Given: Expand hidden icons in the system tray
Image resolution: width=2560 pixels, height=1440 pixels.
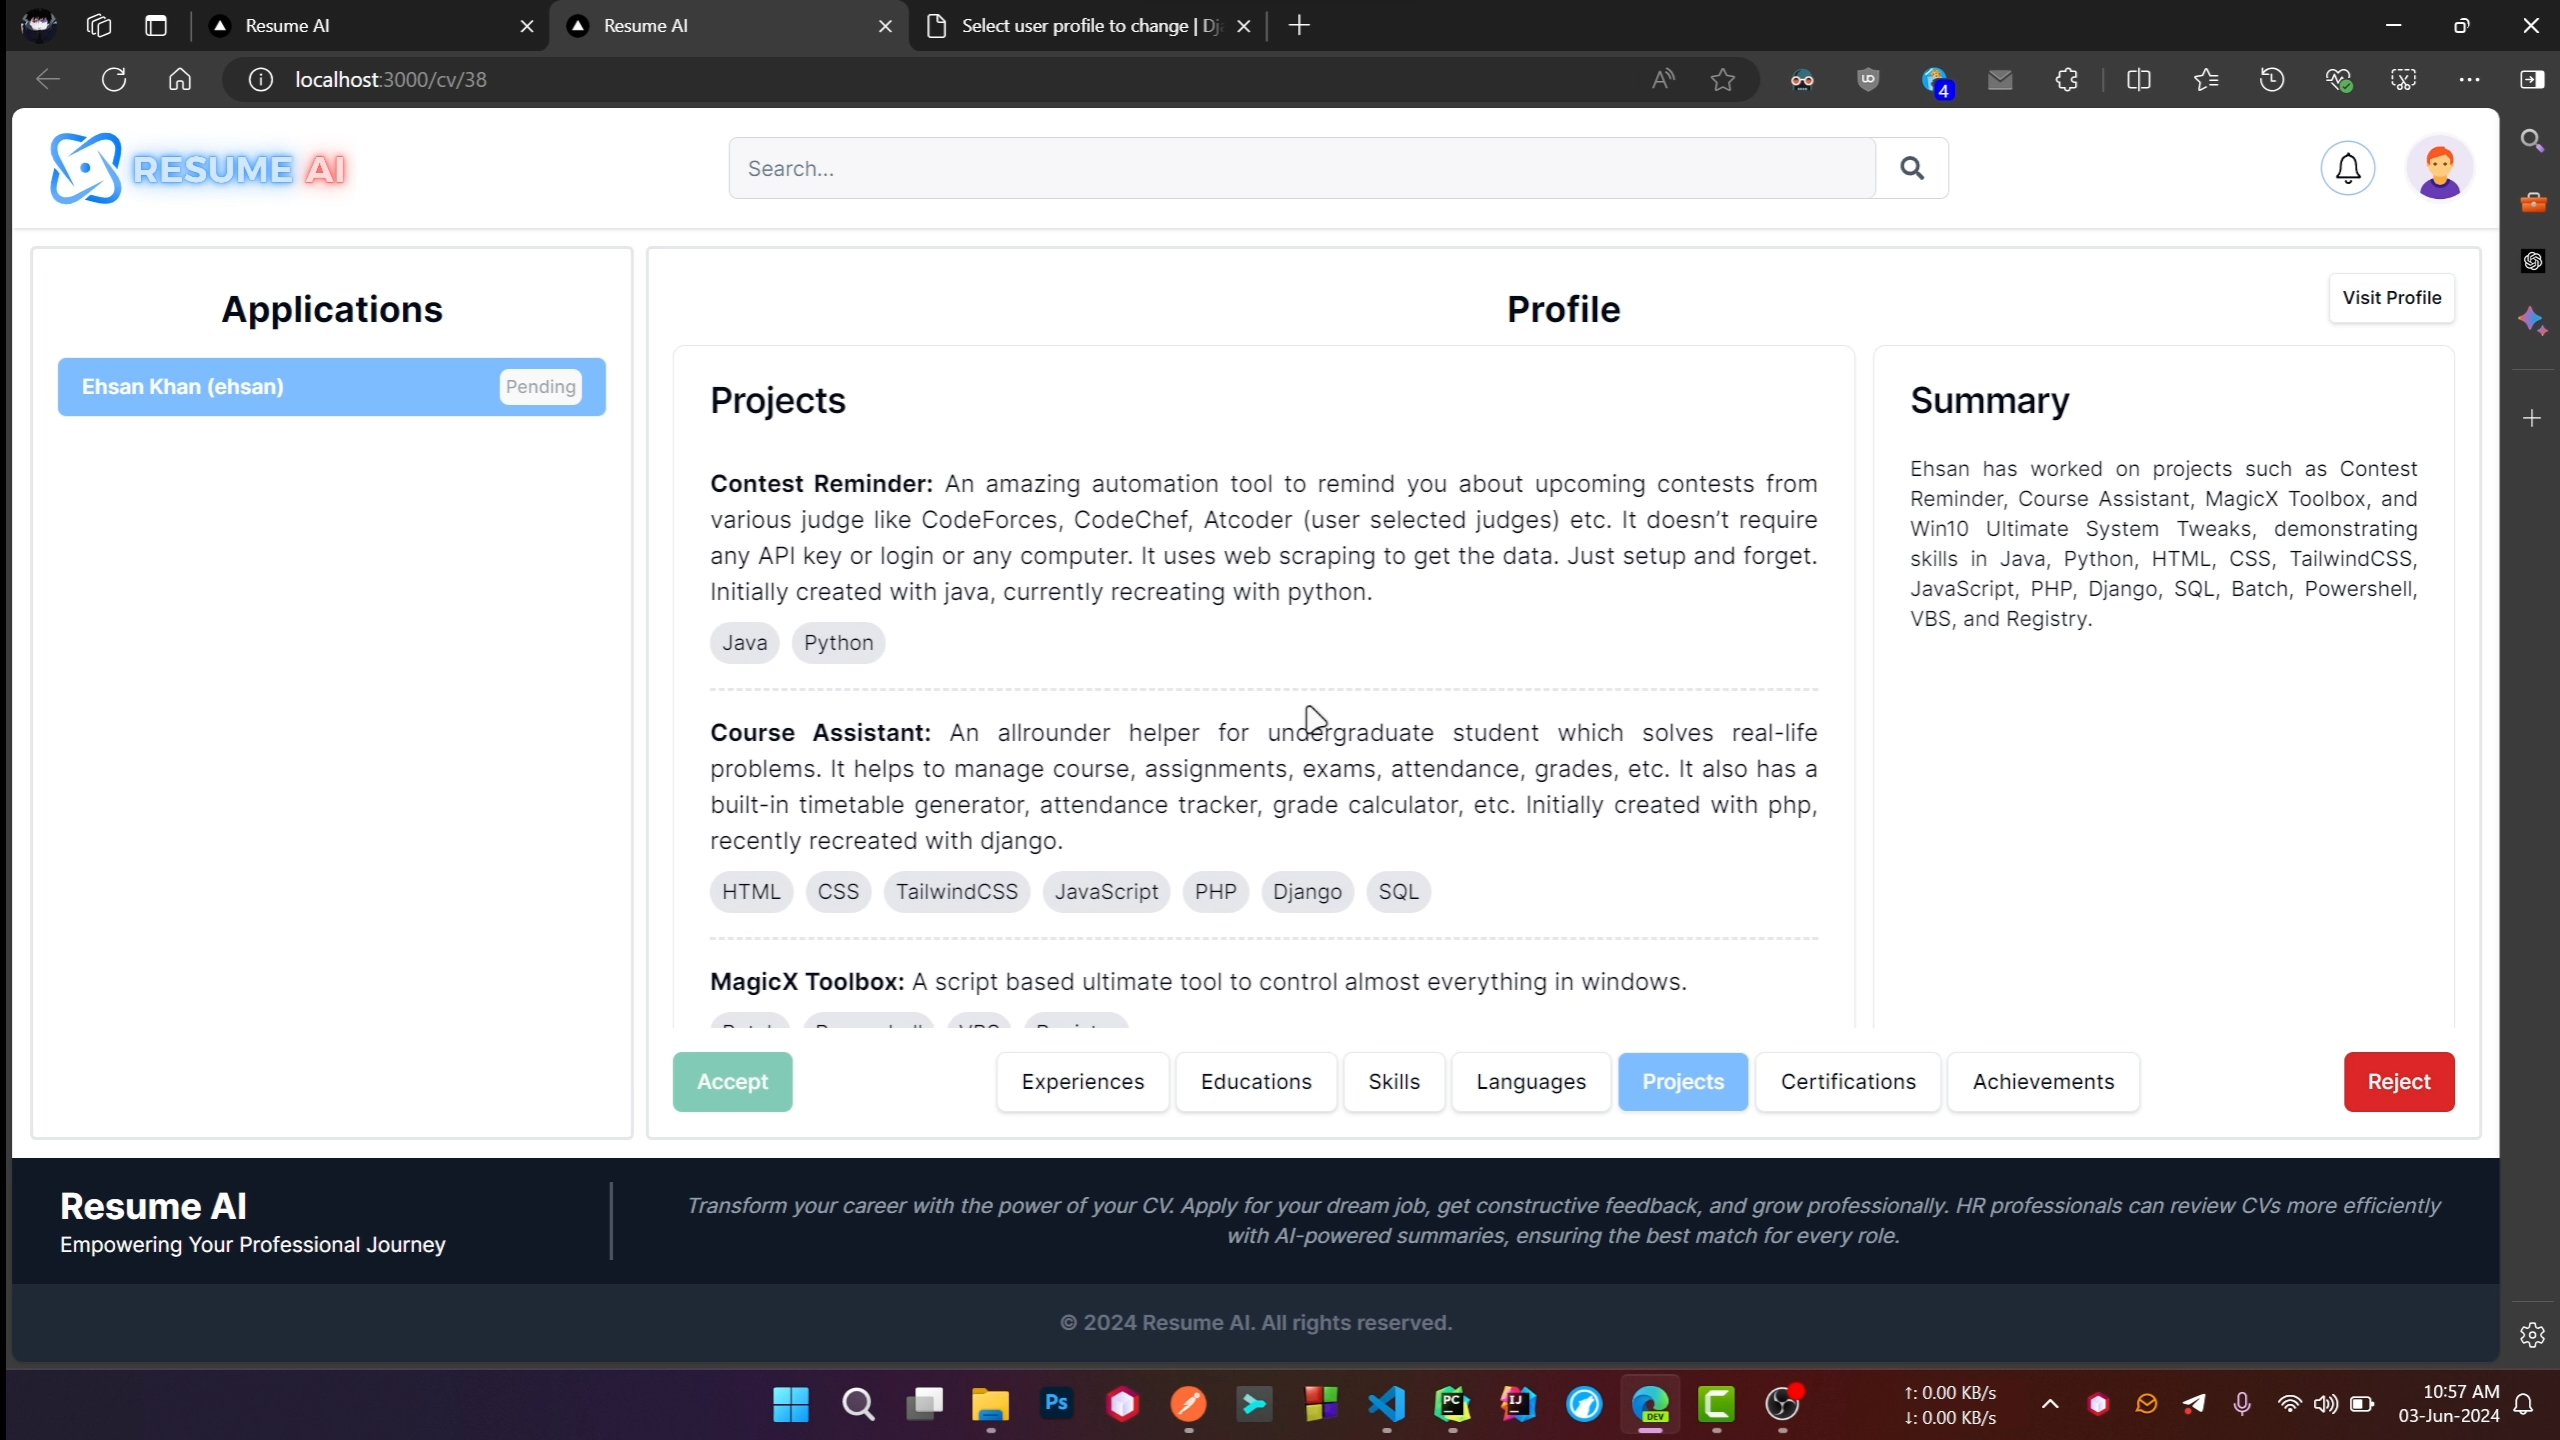Looking at the screenshot, I should click(2049, 1404).
